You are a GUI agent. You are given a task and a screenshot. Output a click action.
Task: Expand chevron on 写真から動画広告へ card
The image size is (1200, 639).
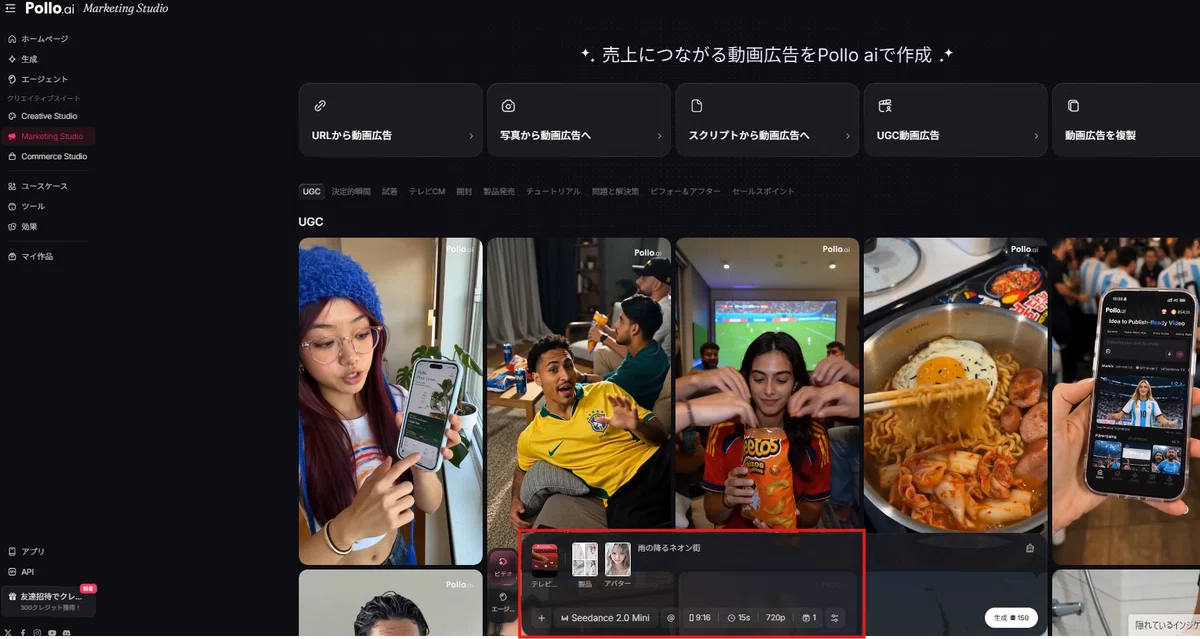[659, 136]
